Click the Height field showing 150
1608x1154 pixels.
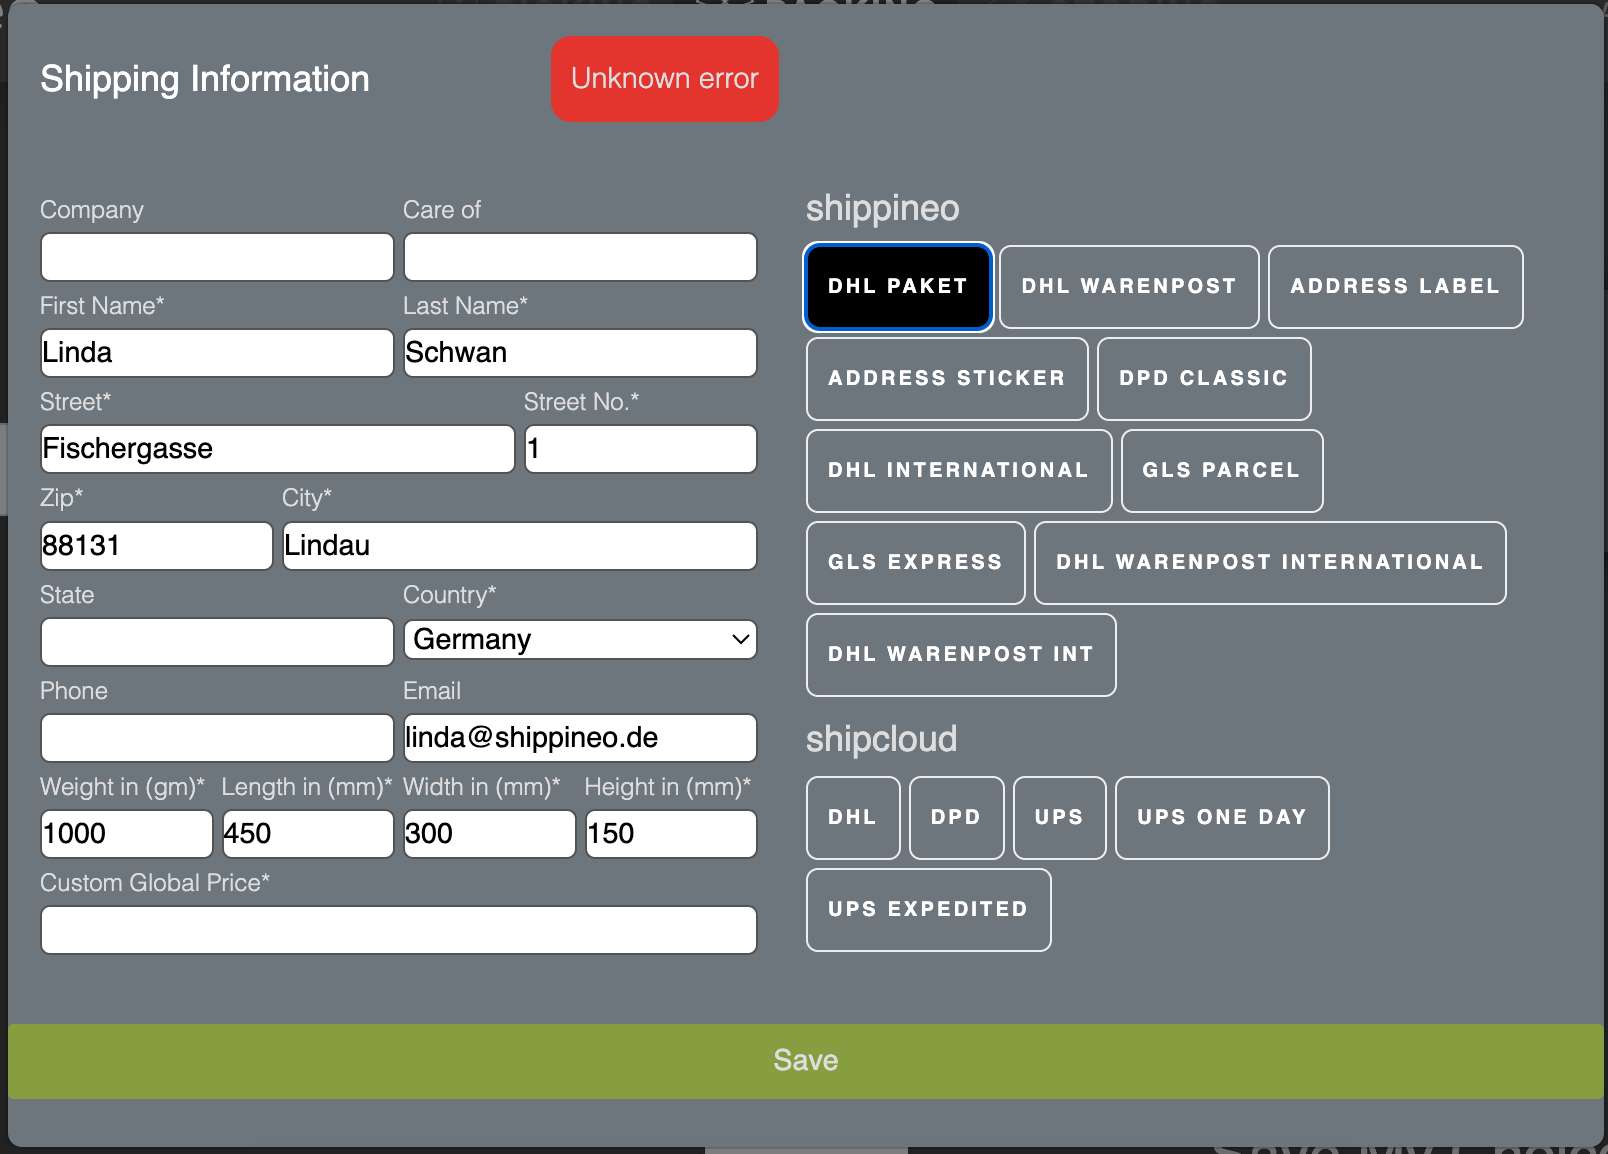click(x=671, y=834)
